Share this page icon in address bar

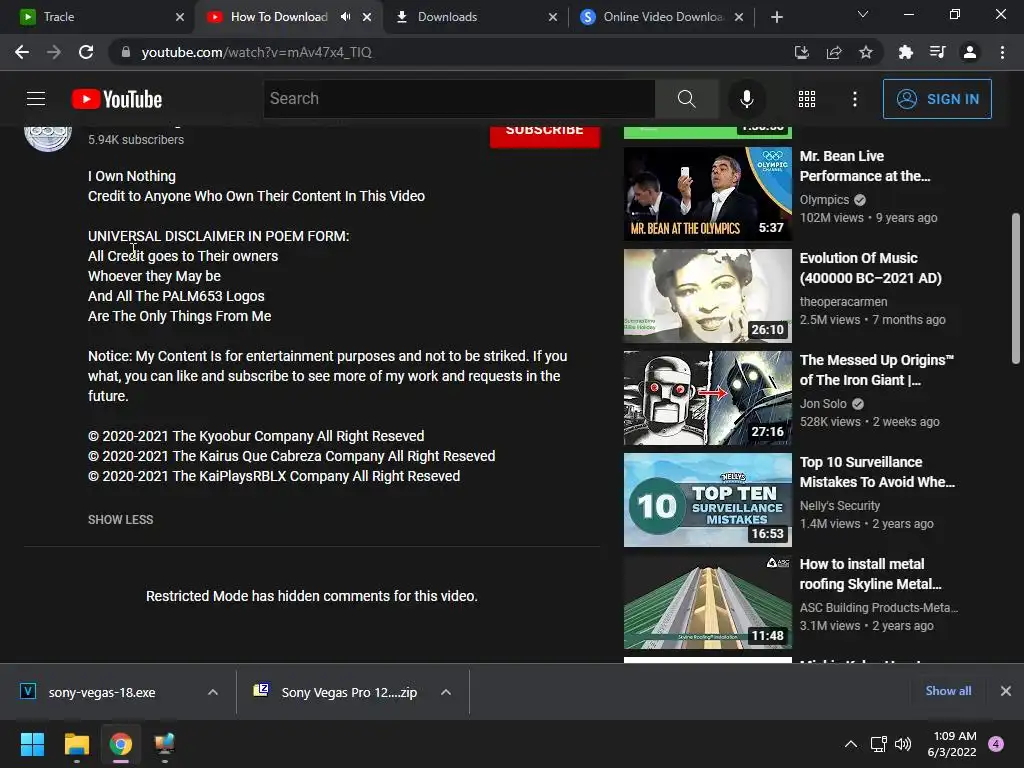[x=834, y=52]
